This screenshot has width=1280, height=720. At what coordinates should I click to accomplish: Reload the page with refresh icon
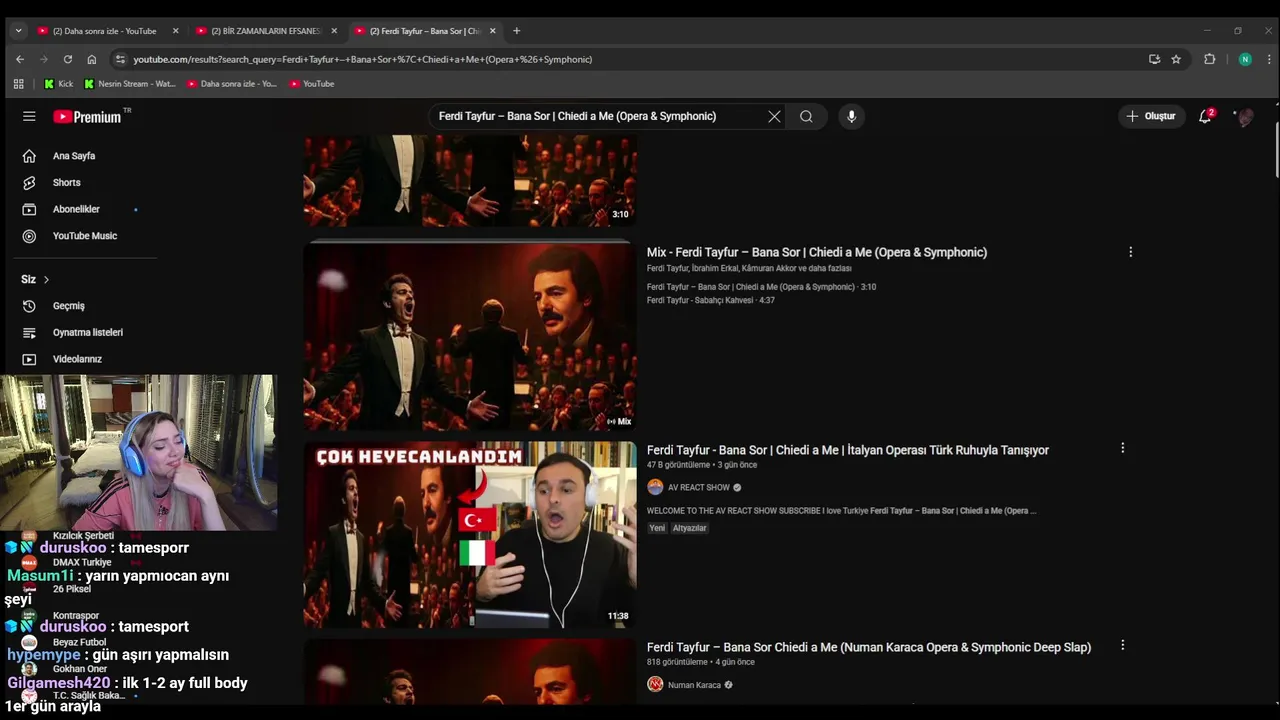click(67, 59)
